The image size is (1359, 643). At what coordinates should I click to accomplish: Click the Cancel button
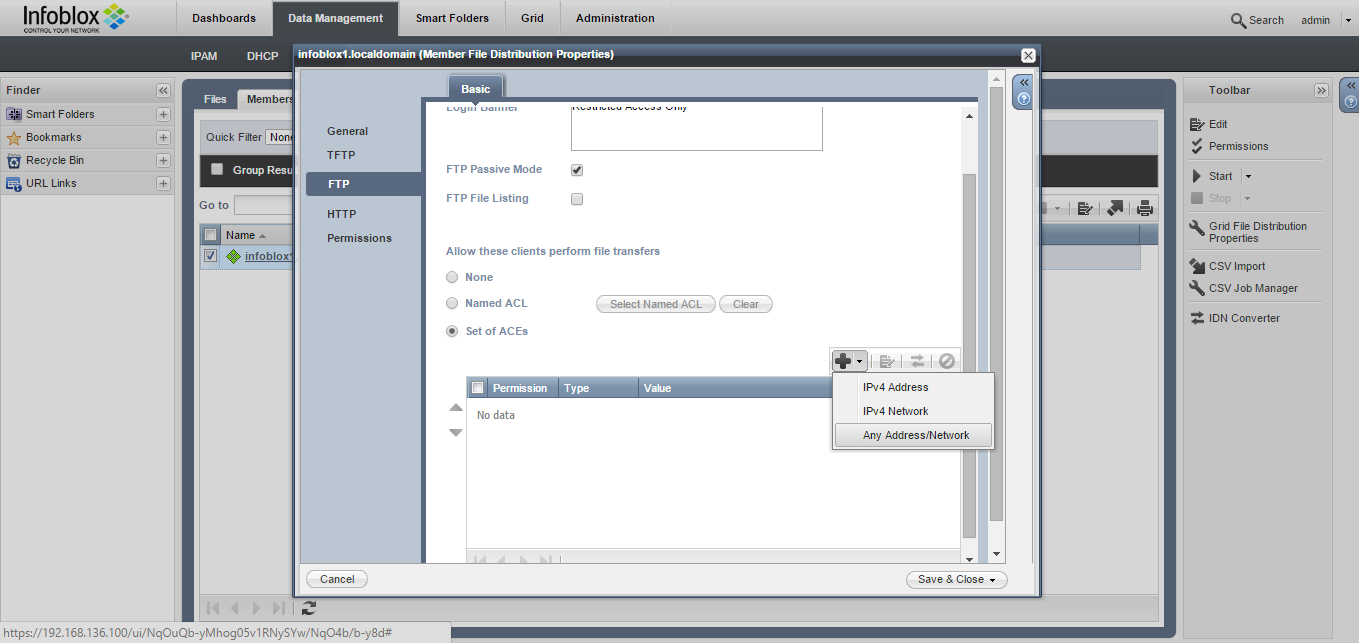(337, 579)
